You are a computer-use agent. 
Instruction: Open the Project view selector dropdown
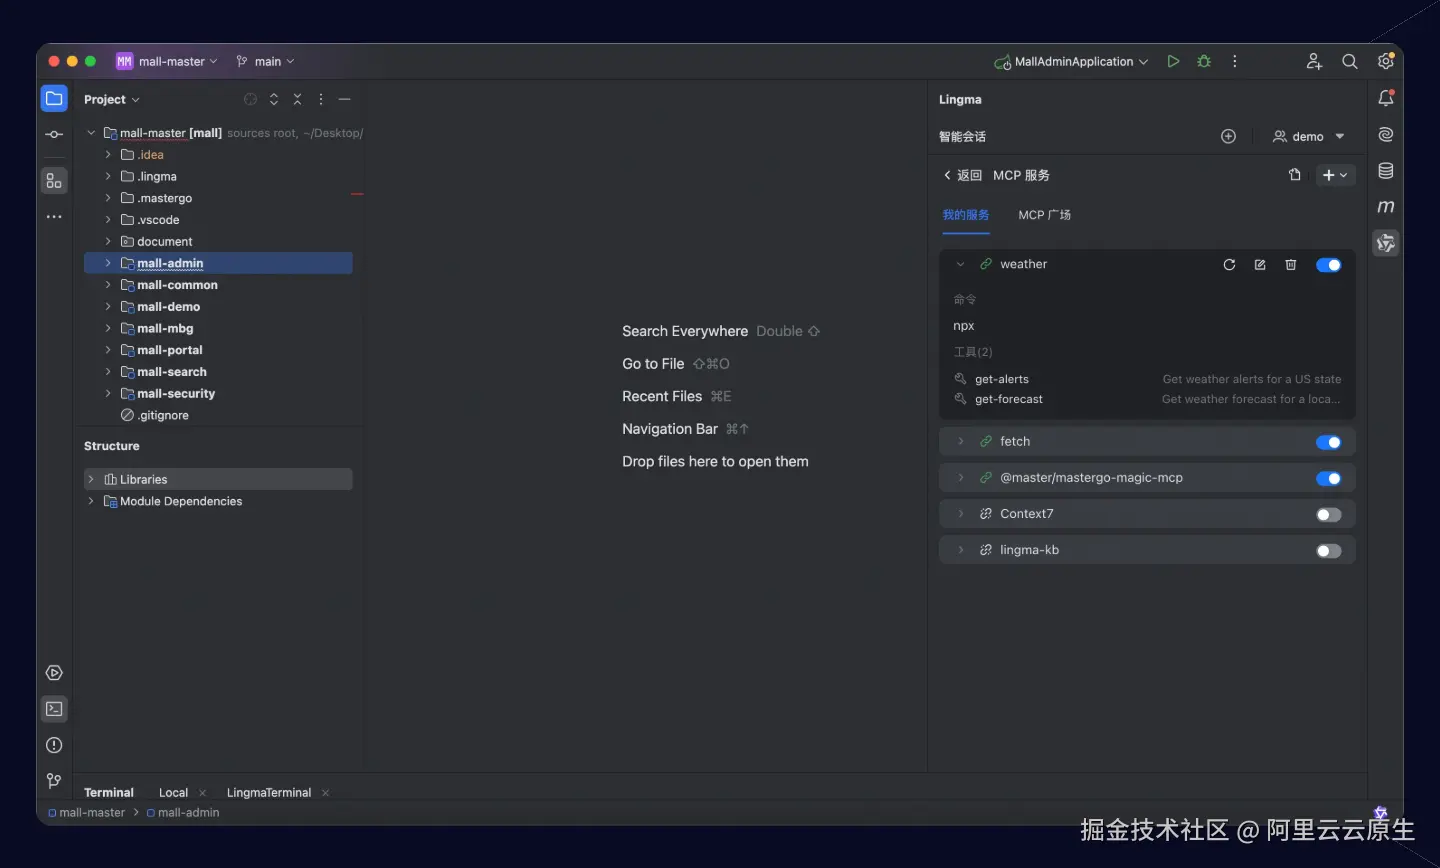pyautogui.click(x=112, y=99)
